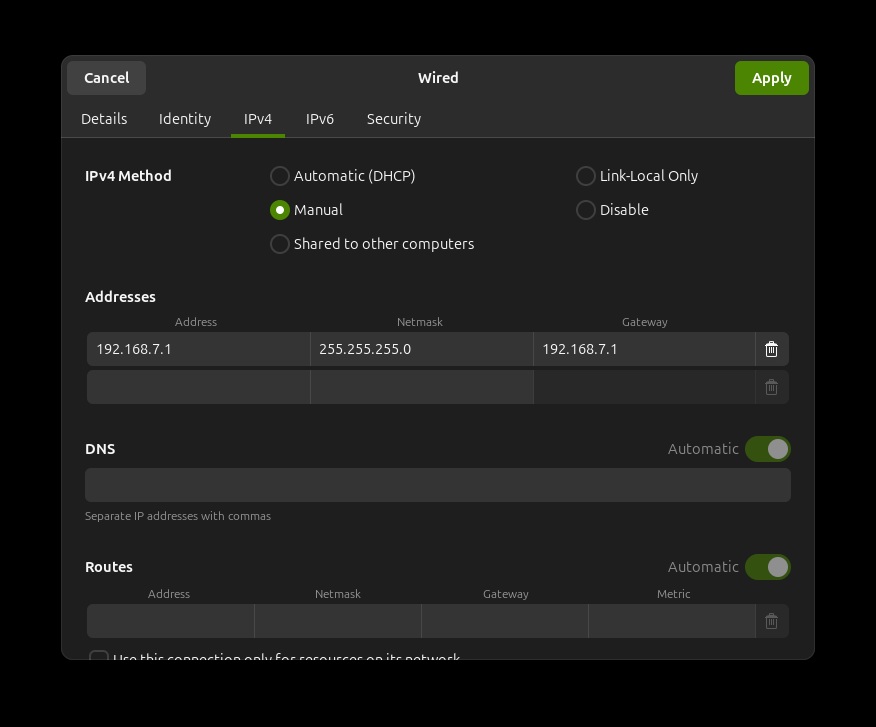876x727 pixels.
Task: Choose 'Shared to other computers'
Action: point(280,244)
